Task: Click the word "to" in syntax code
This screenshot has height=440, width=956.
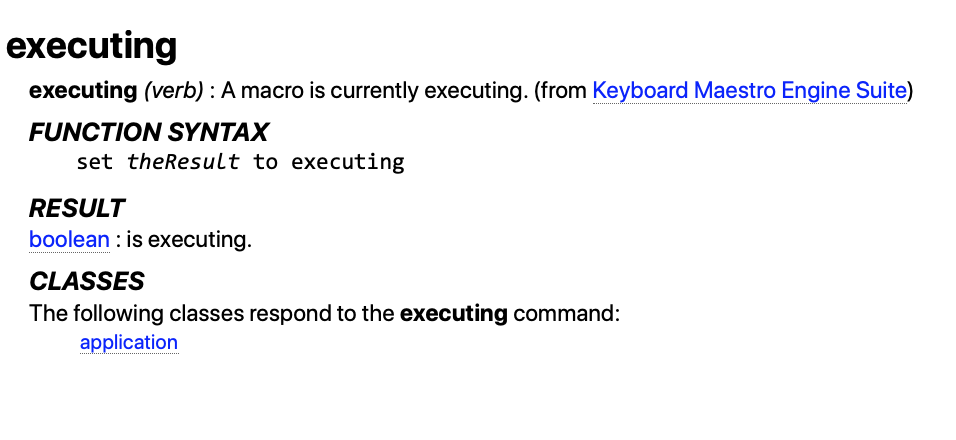Action: [x=265, y=162]
